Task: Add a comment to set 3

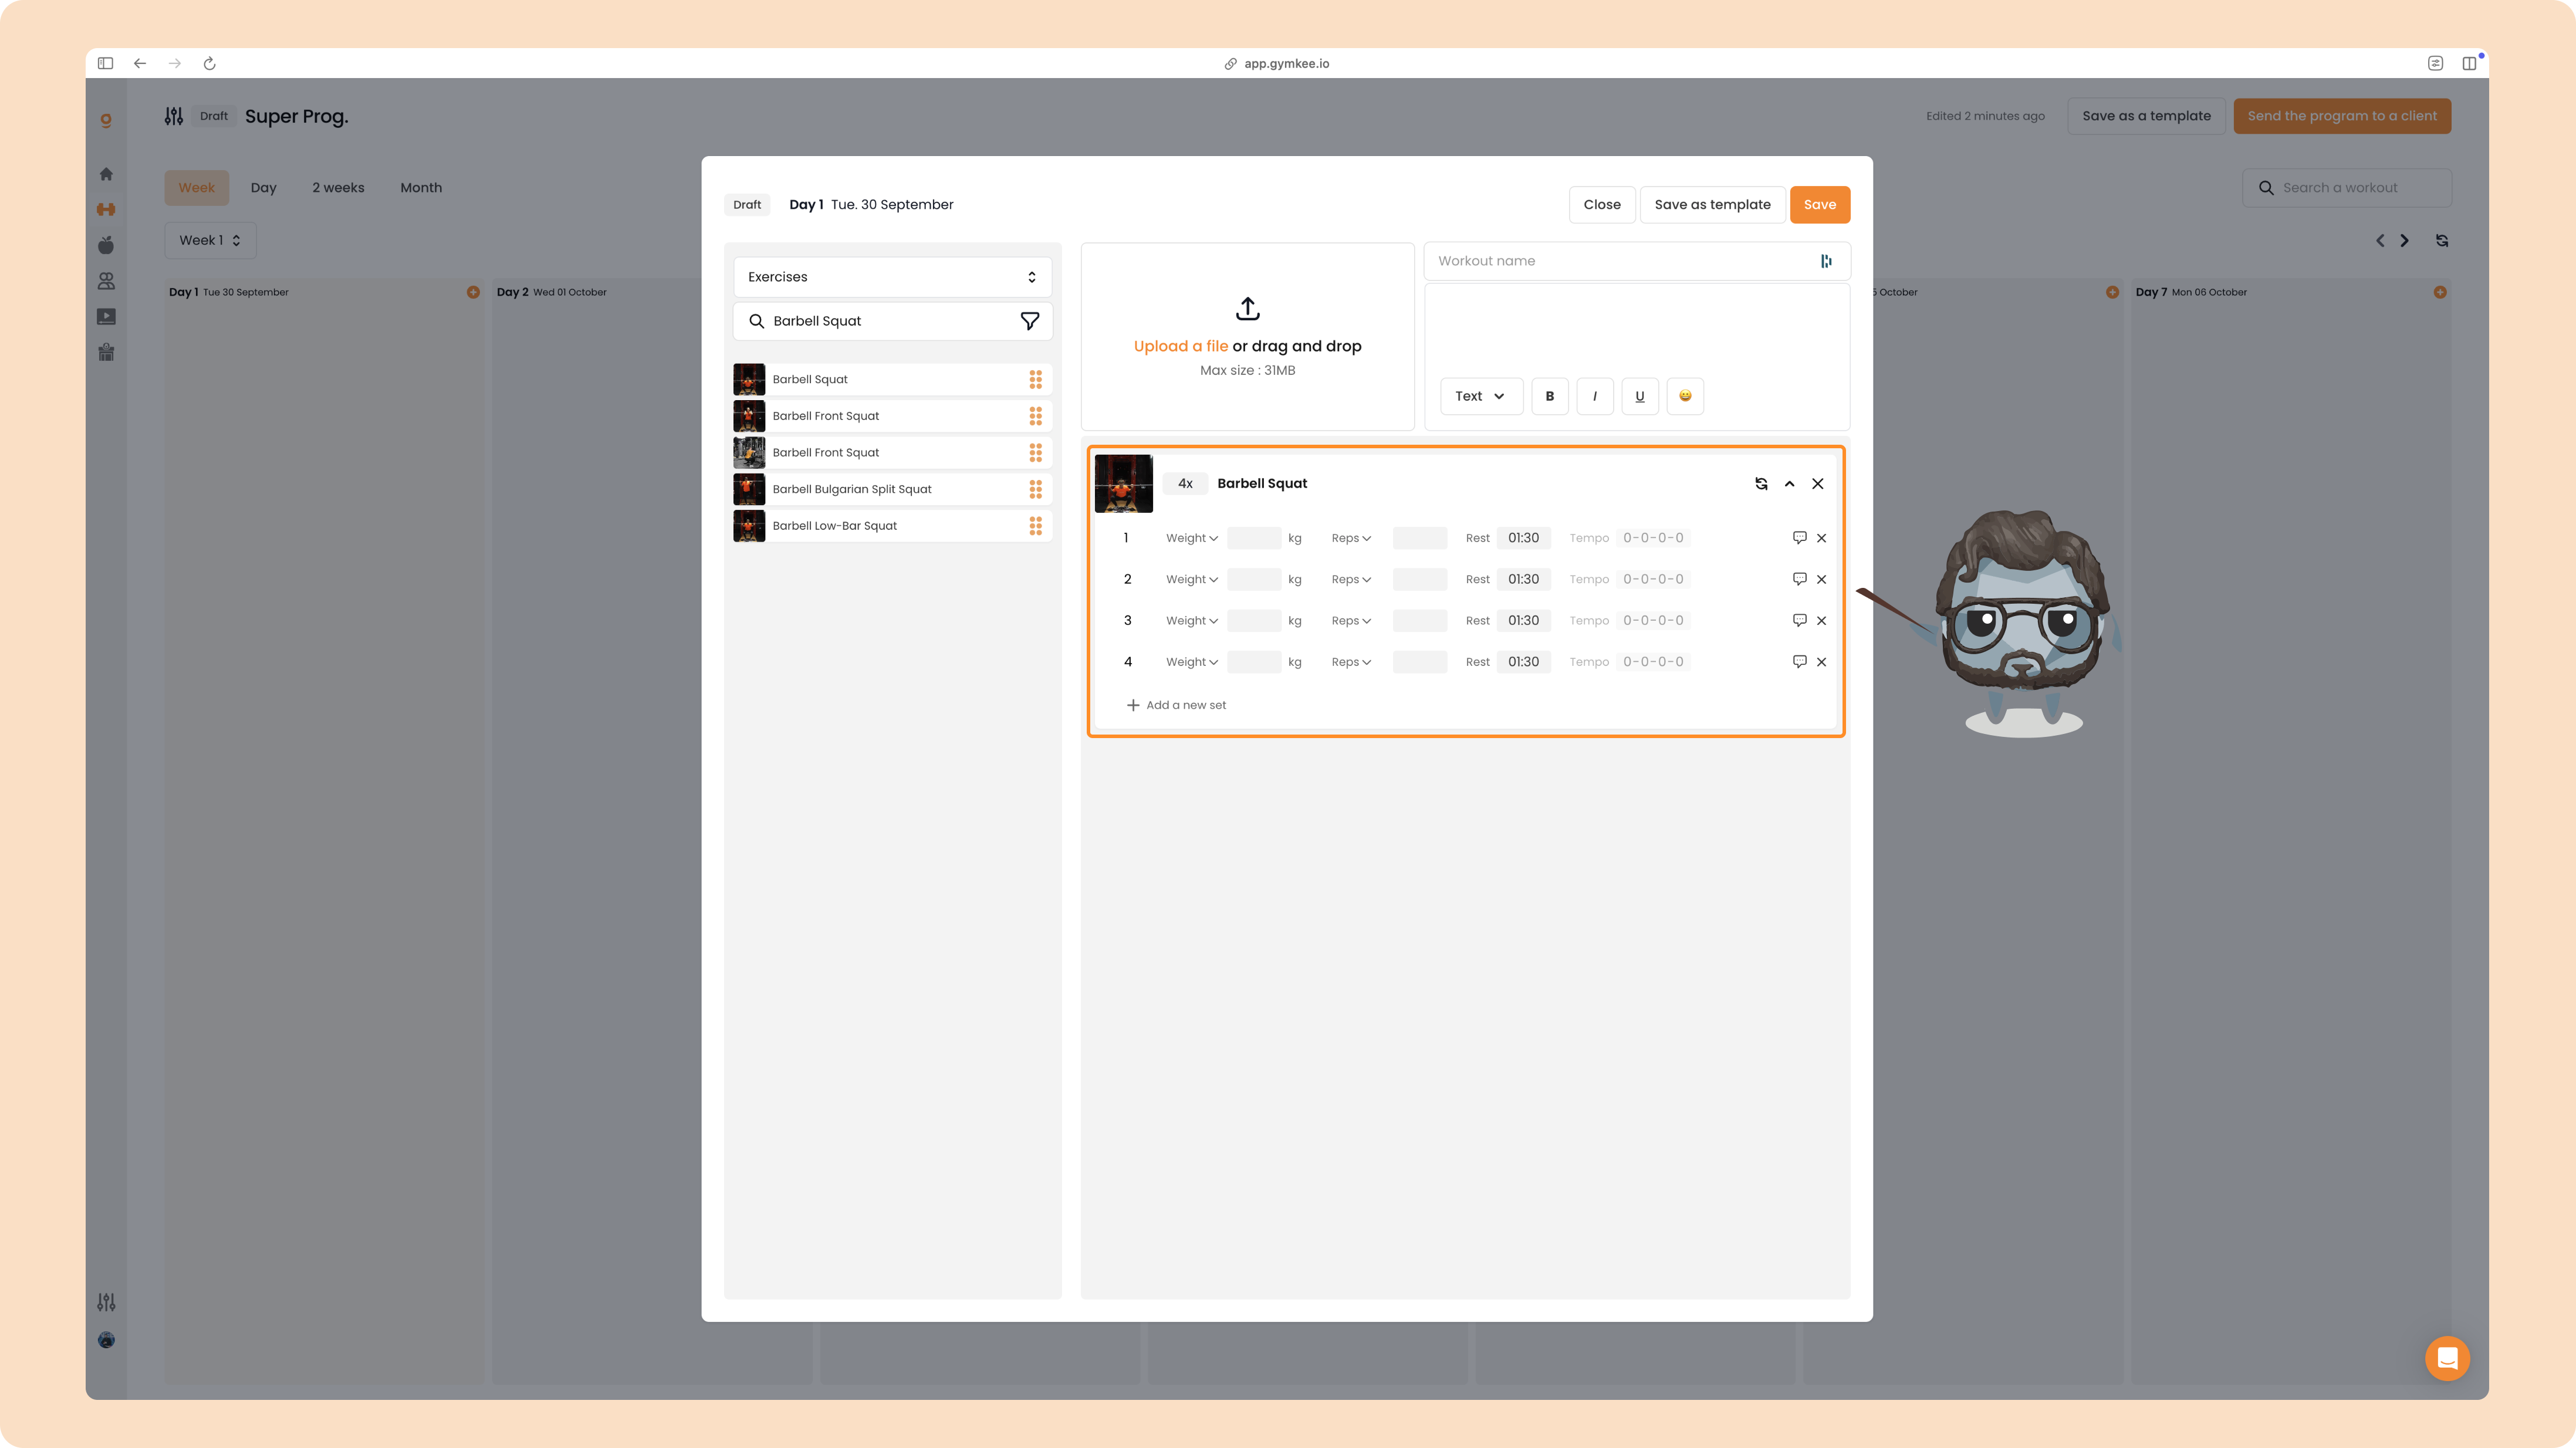Action: point(1799,620)
